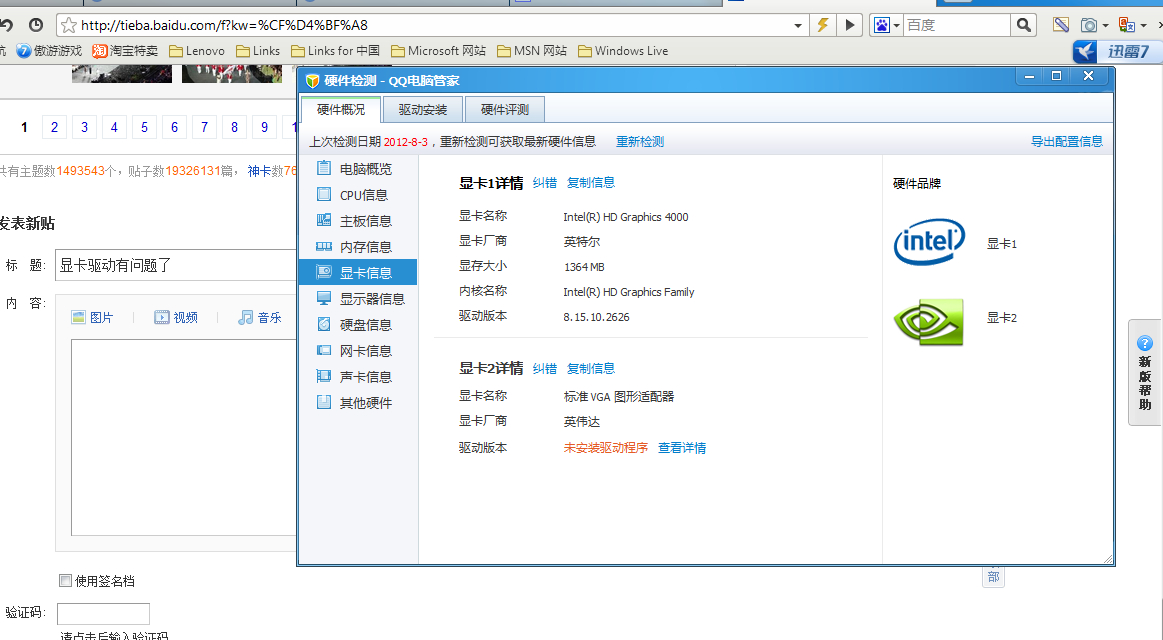
Task: Click the 未安装驱动程序 warning text
Action: tap(605, 448)
